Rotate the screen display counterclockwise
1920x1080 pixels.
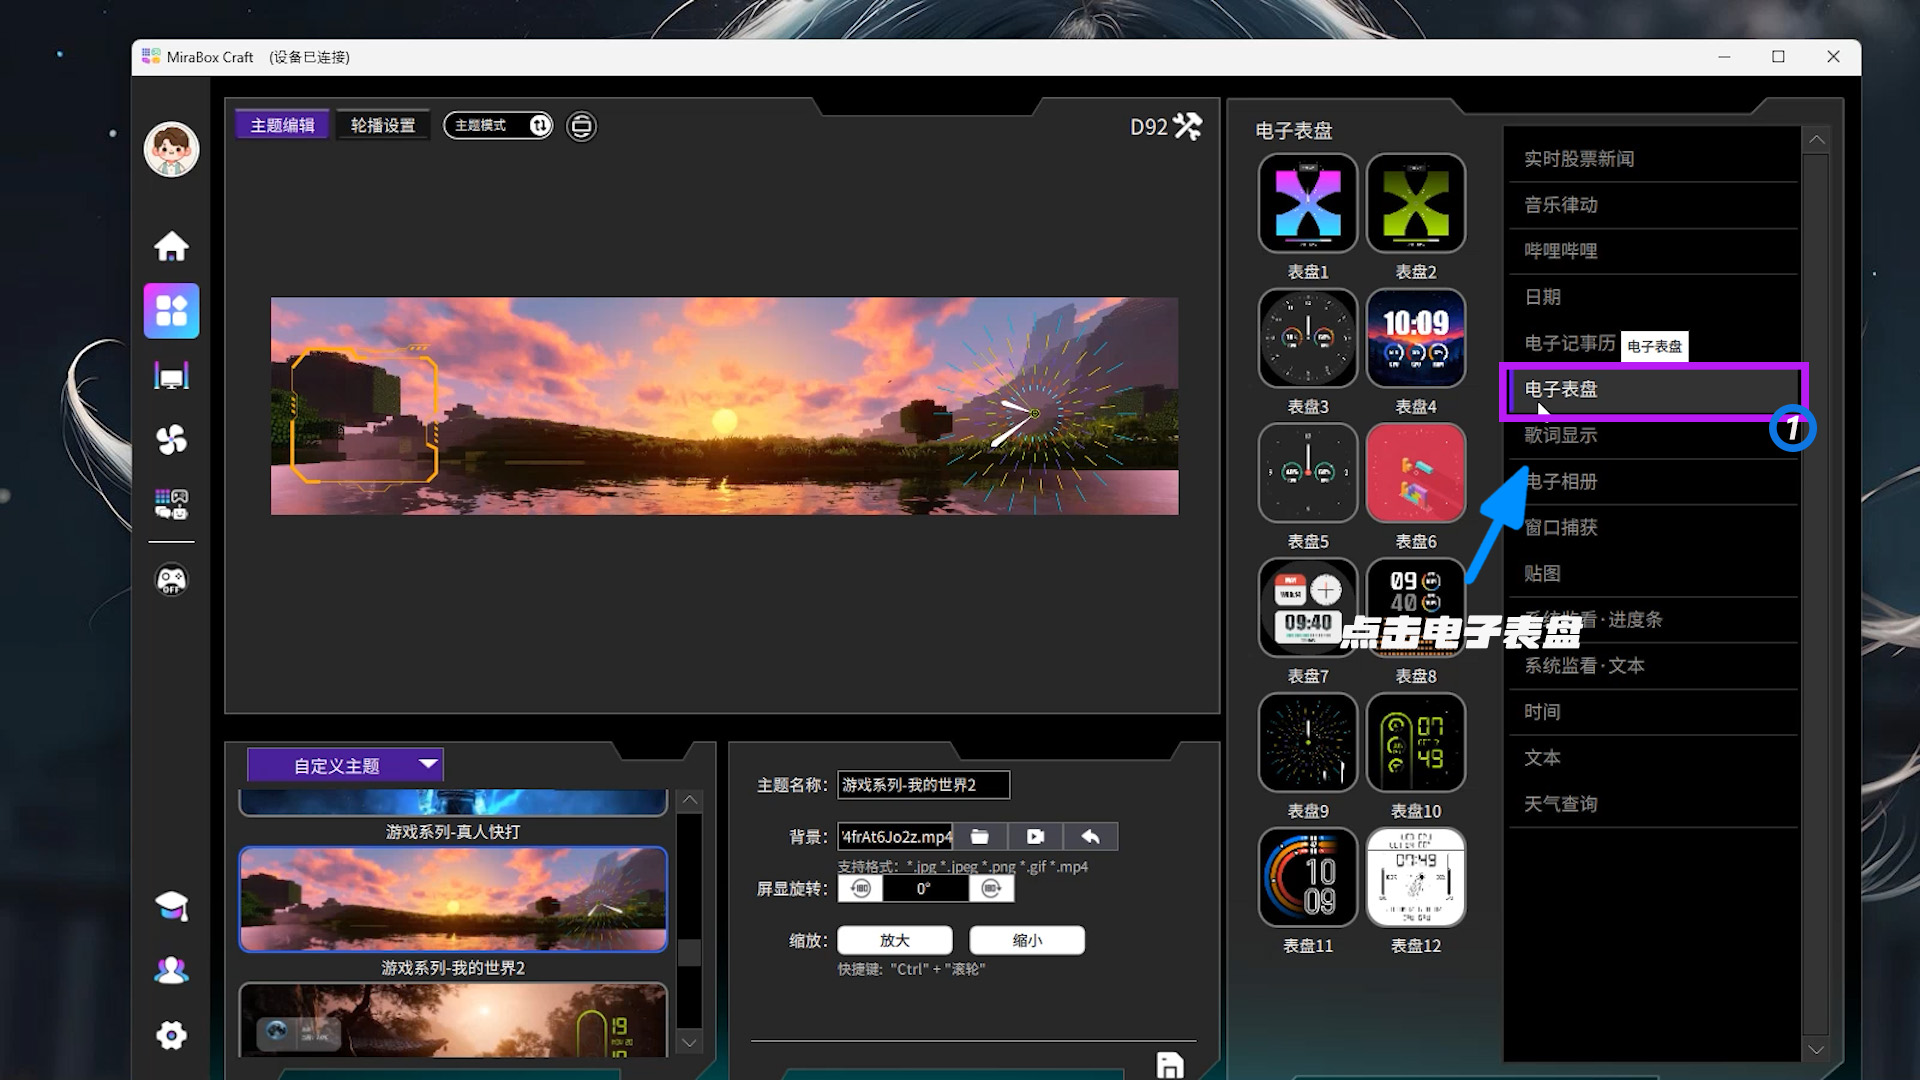(860, 889)
